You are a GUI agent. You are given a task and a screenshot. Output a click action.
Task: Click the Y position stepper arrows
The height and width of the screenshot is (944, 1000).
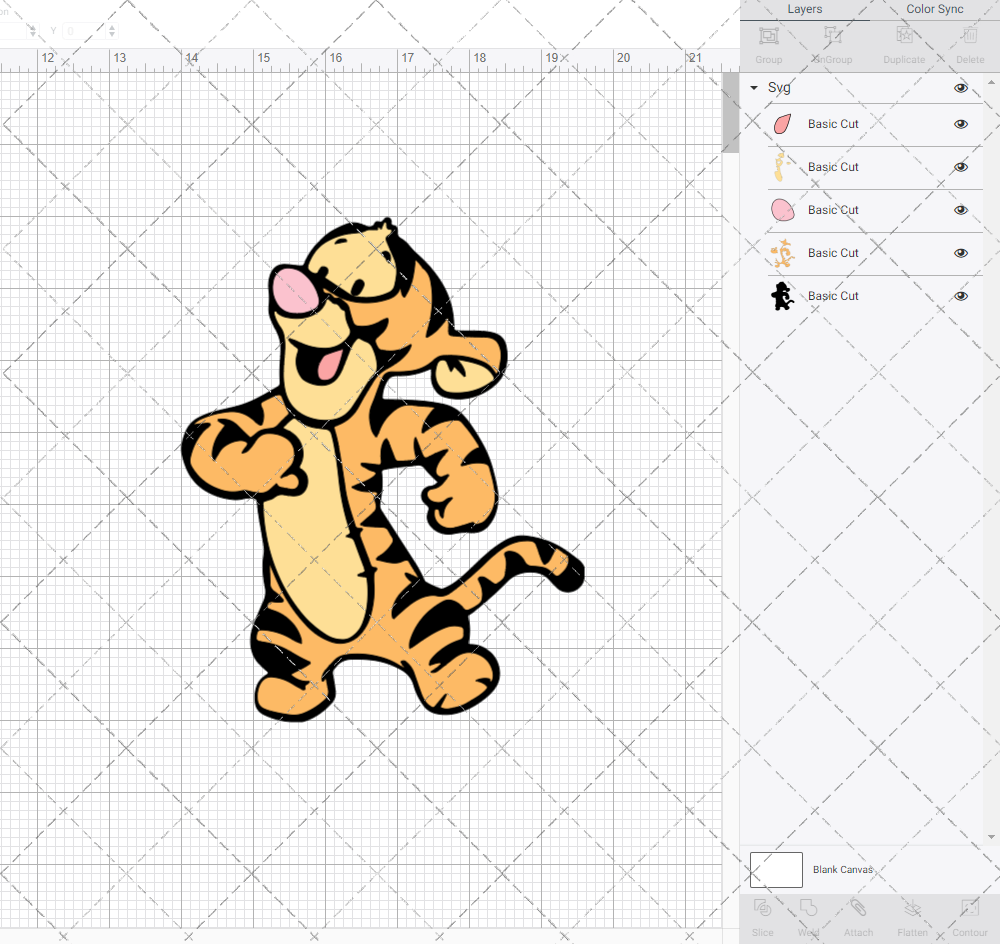112,31
